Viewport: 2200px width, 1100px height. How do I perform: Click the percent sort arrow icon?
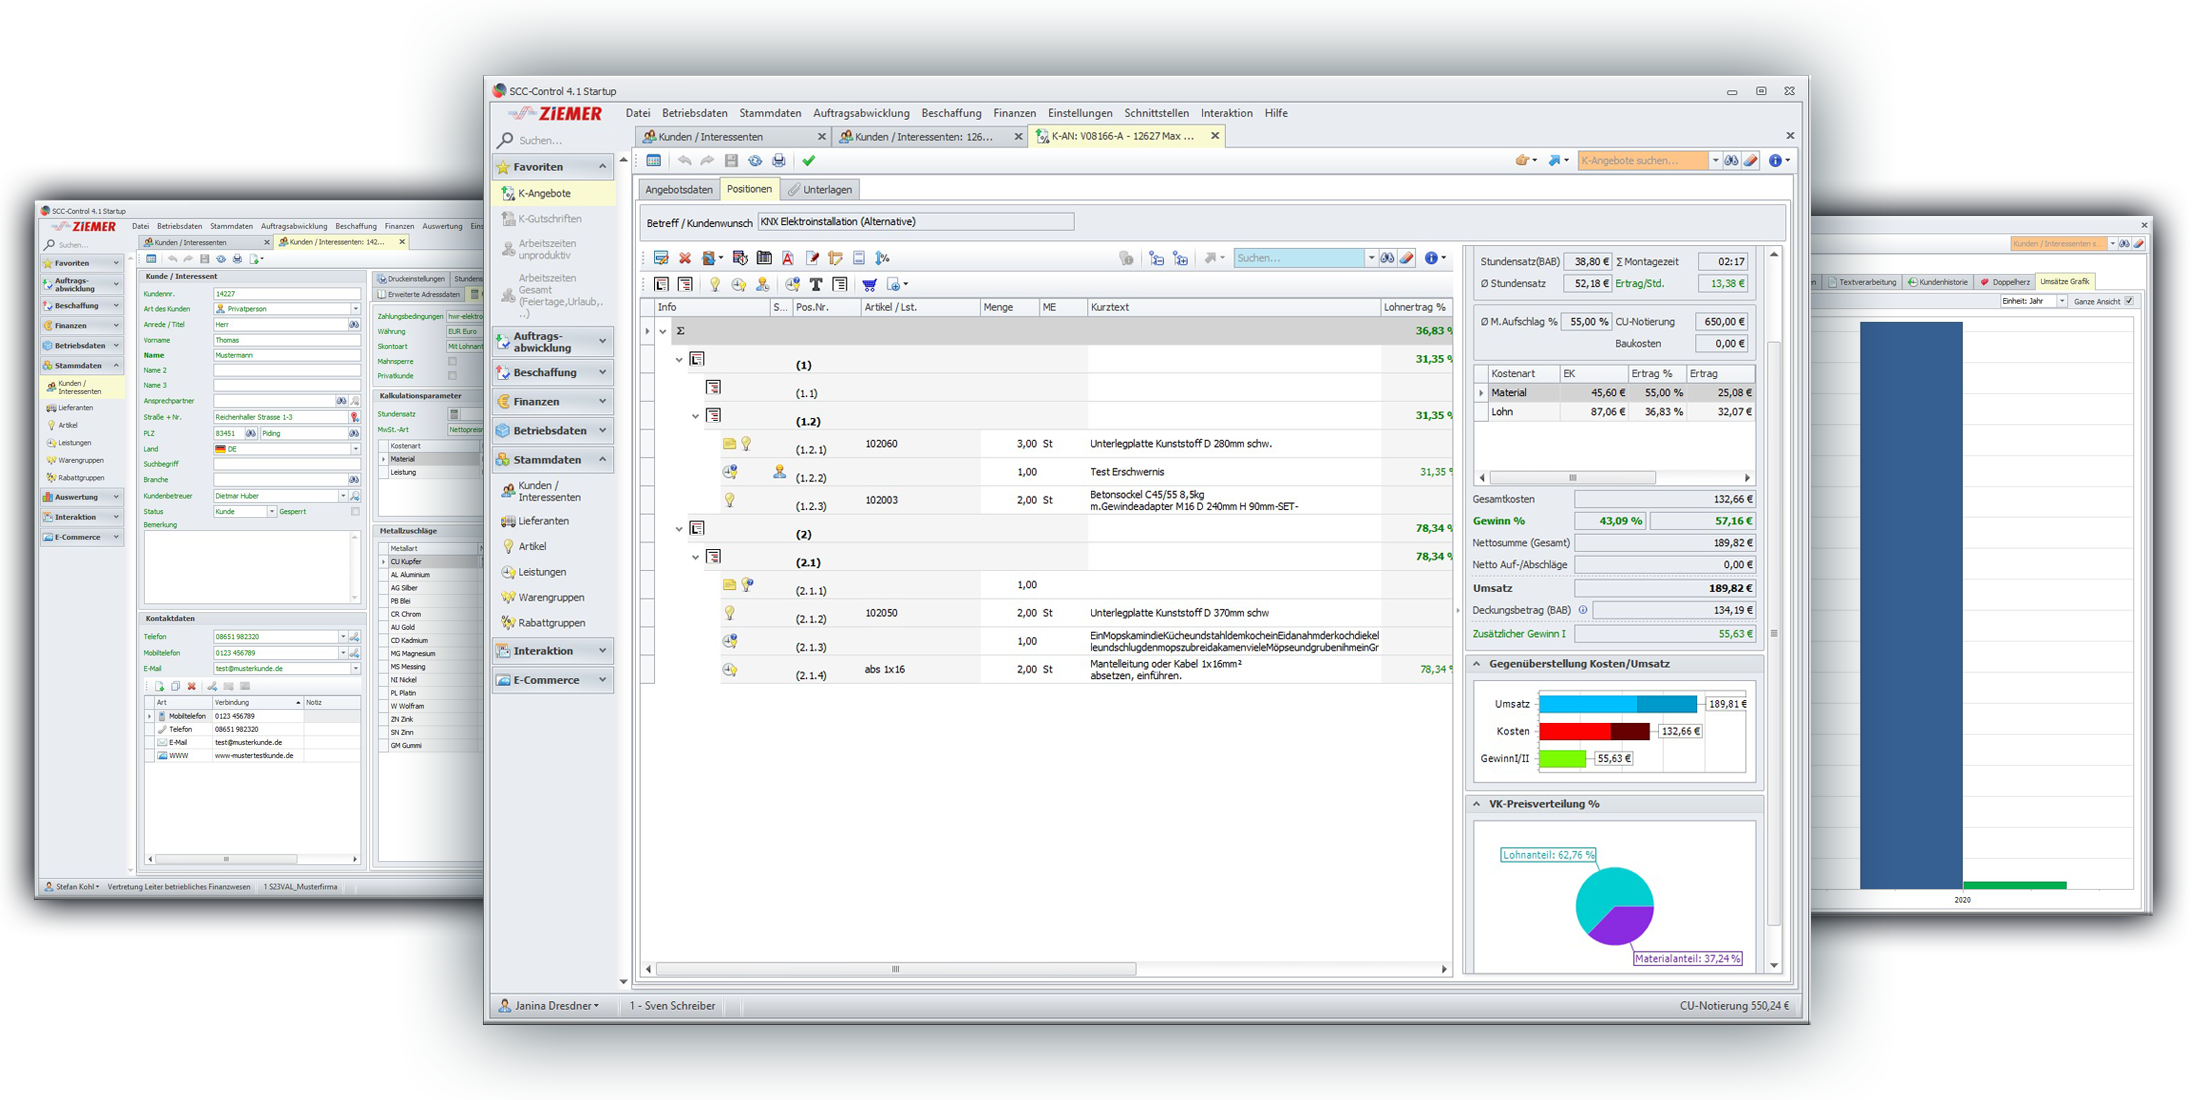point(882,258)
